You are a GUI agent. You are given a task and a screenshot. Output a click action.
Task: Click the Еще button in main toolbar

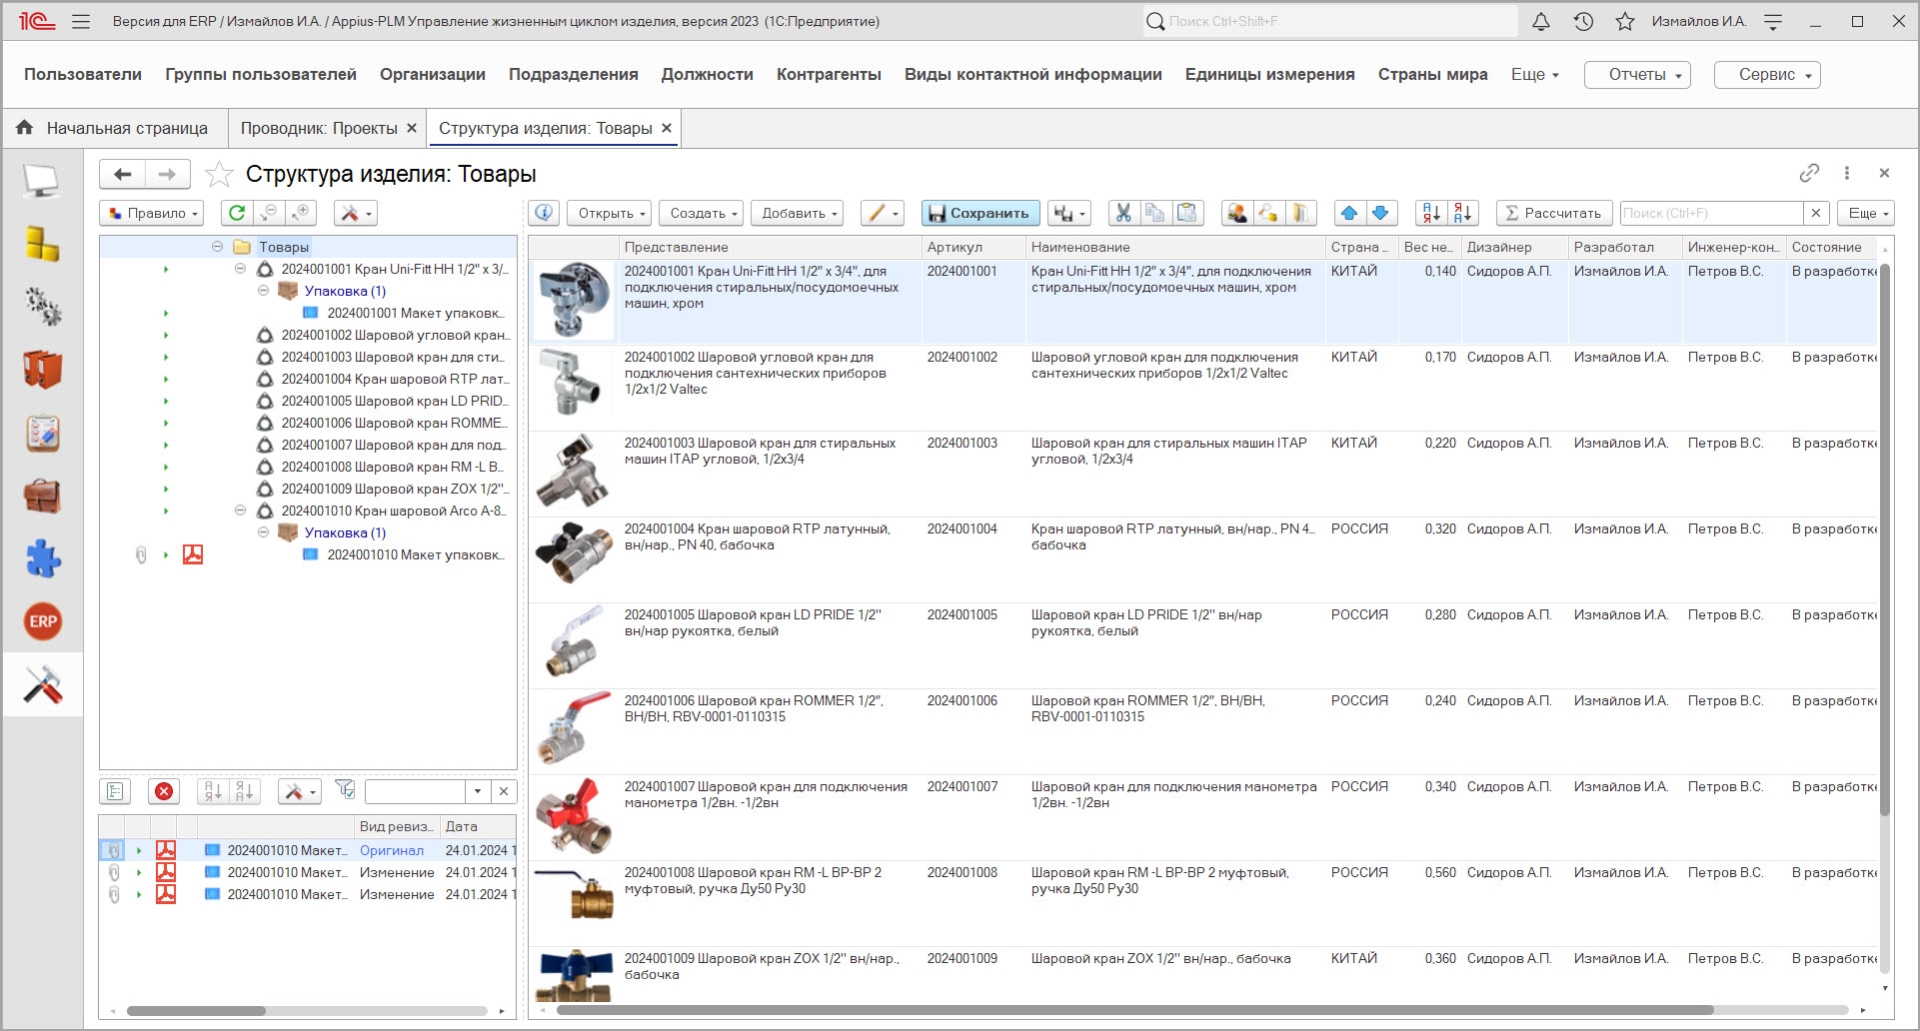(x=1867, y=213)
